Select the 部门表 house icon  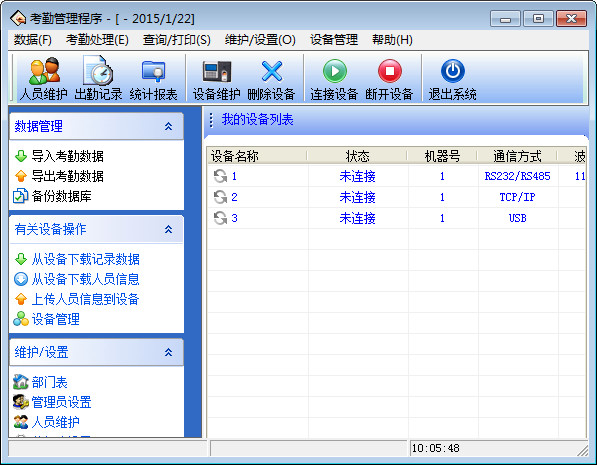click(x=21, y=382)
